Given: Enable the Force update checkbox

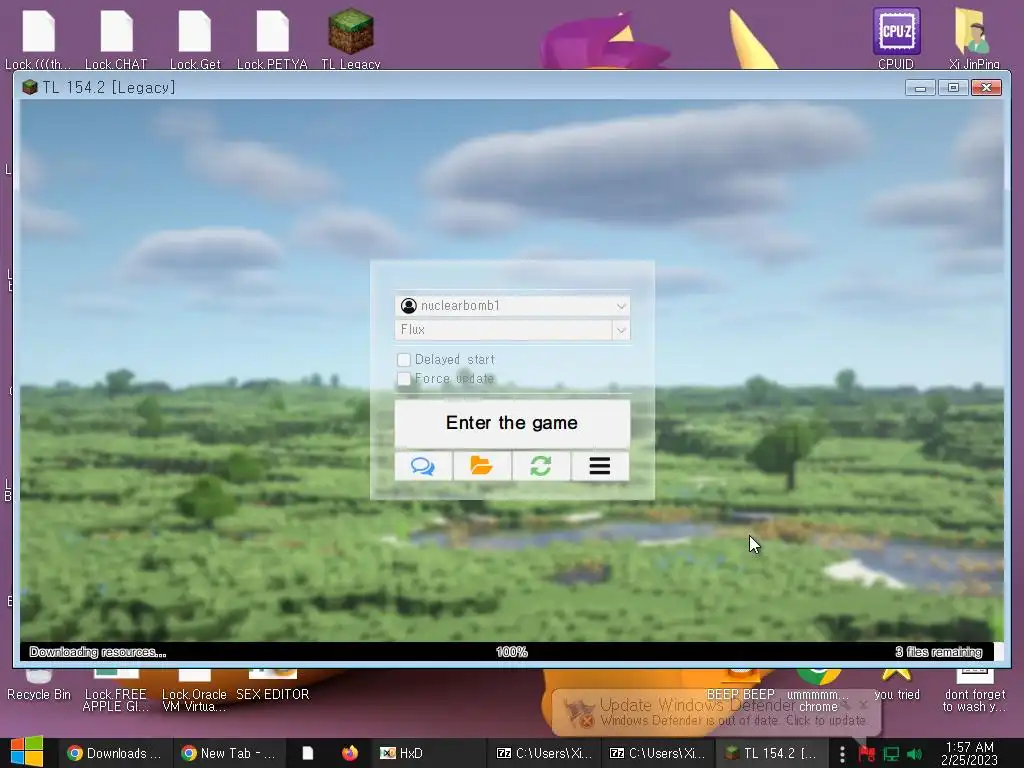Looking at the screenshot, I should [404, 379].
